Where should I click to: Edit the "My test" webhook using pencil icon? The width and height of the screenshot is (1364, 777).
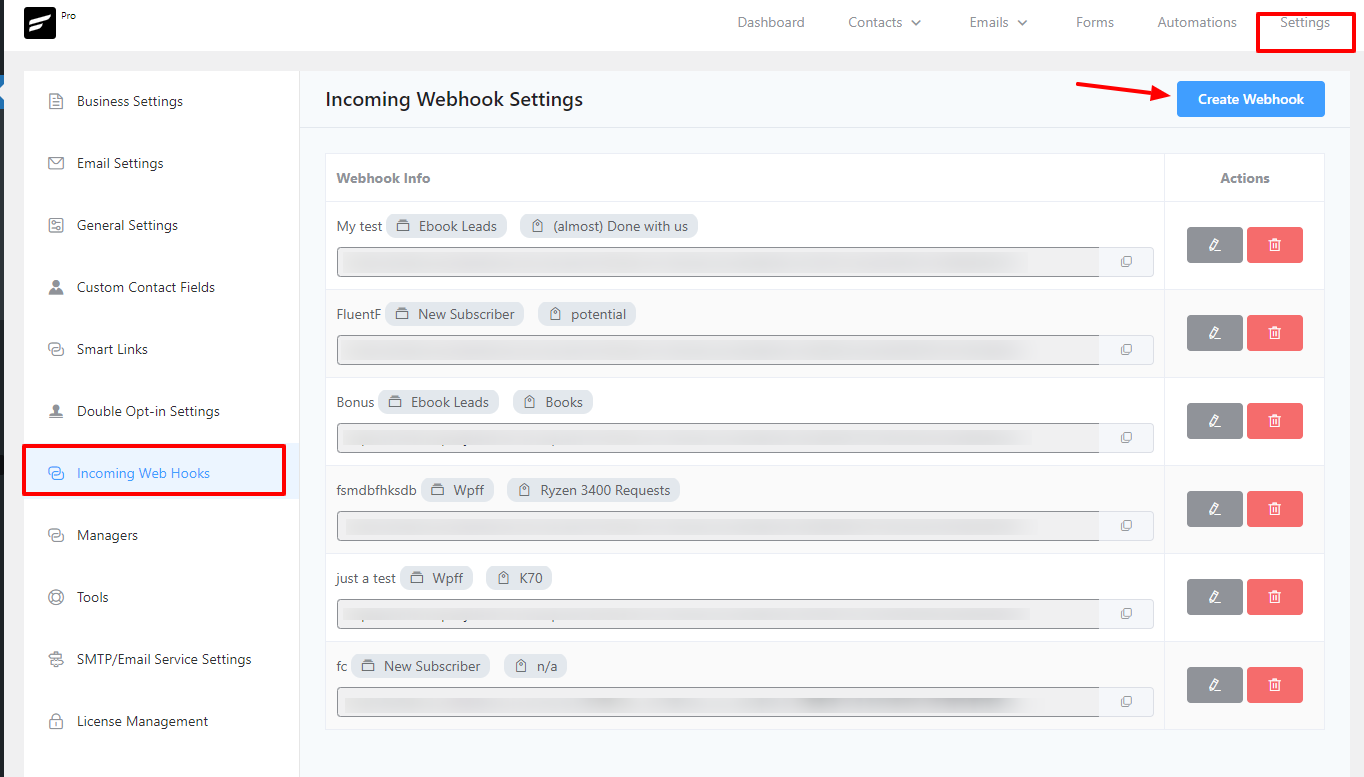[x=1214, y=244]
